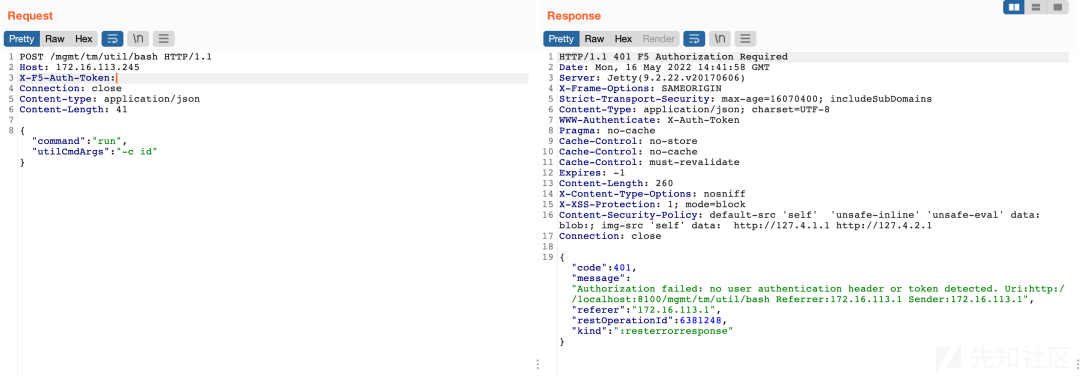The width and height of the screenshot is (1080, 376).
Task: Click the Response panel heading
Action: [x=574, y=15]
